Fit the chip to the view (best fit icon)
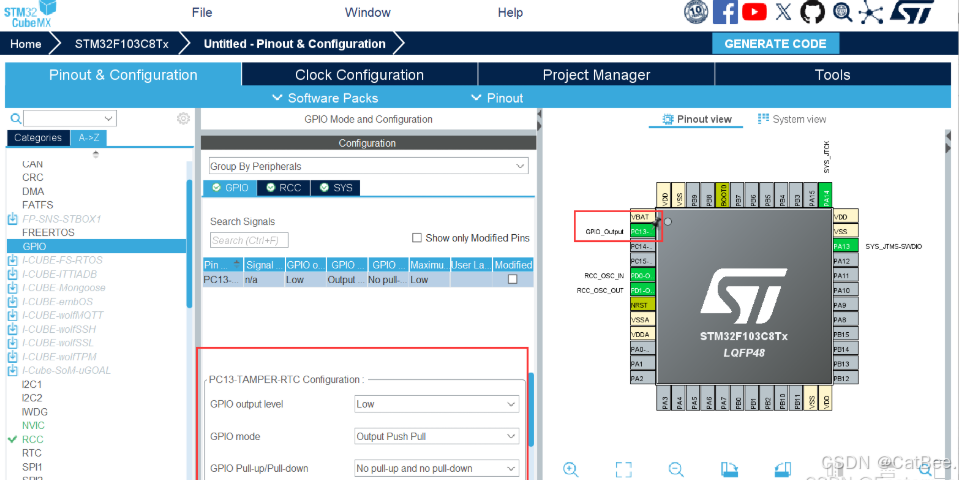 click(x=623, y=470)
